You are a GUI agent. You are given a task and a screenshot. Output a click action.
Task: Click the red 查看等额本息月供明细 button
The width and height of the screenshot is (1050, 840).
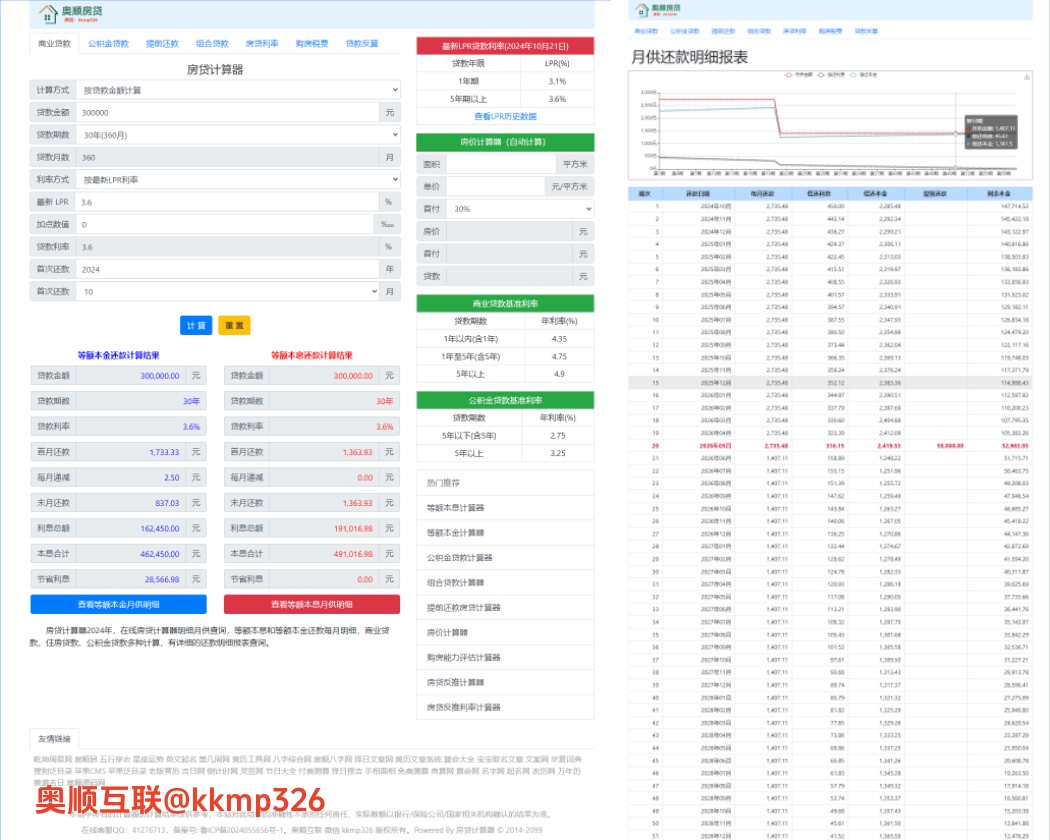[311, 604]
